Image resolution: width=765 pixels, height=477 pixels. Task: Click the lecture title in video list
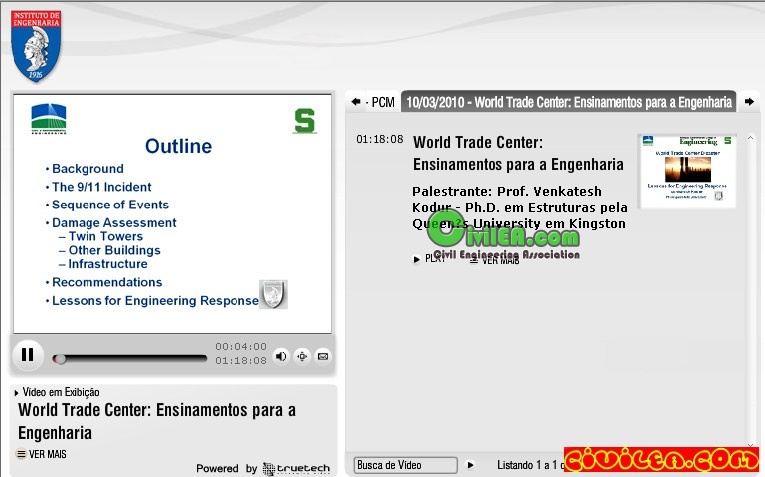(x=518, y=153)
